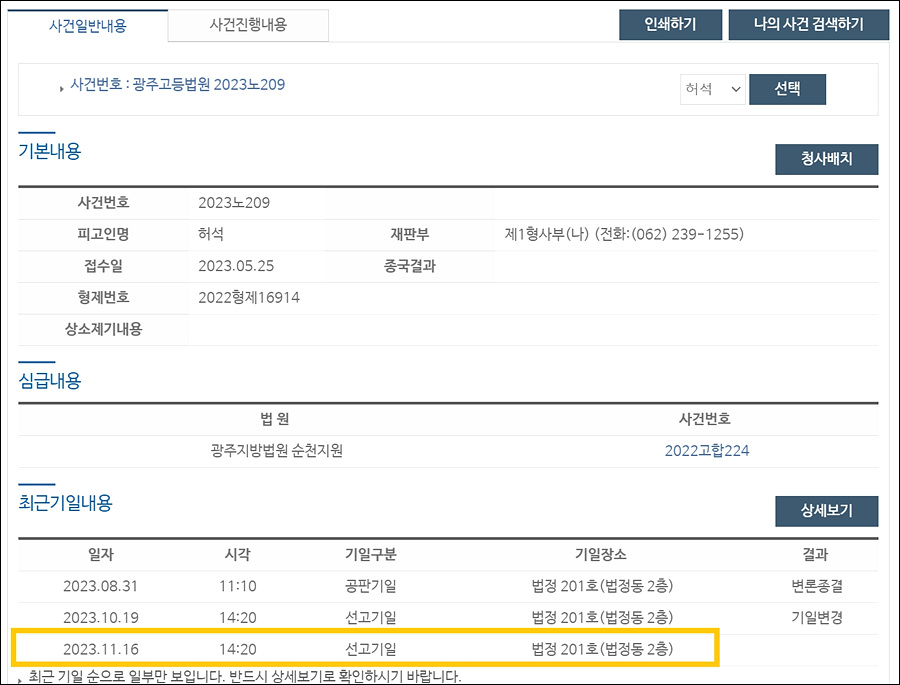Switch to the 사건일반내용 tab
This screenshot has width=900, height=685.
coord(88,25)
